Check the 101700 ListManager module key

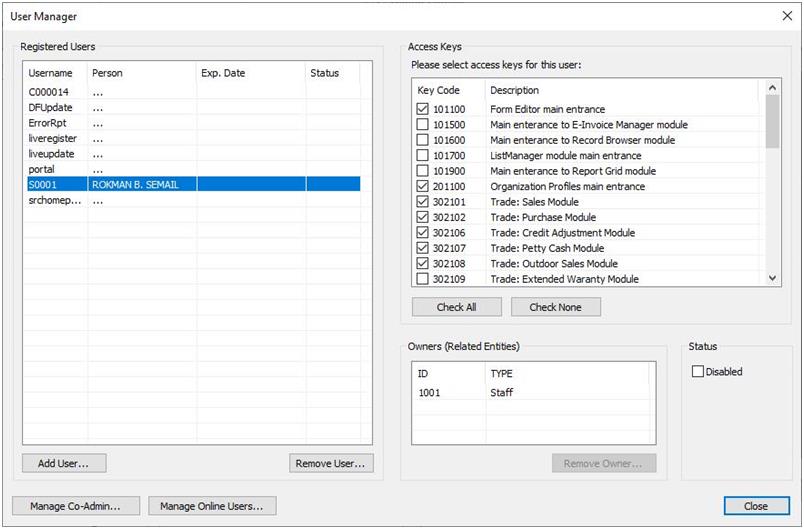tap(422, 156)
